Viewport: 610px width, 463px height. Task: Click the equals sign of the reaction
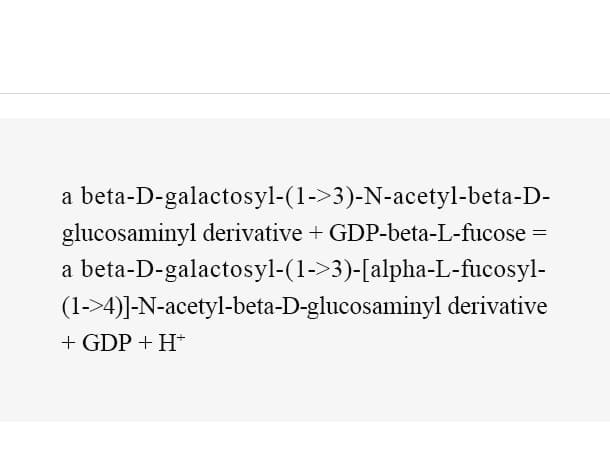[x=539, y=233]
